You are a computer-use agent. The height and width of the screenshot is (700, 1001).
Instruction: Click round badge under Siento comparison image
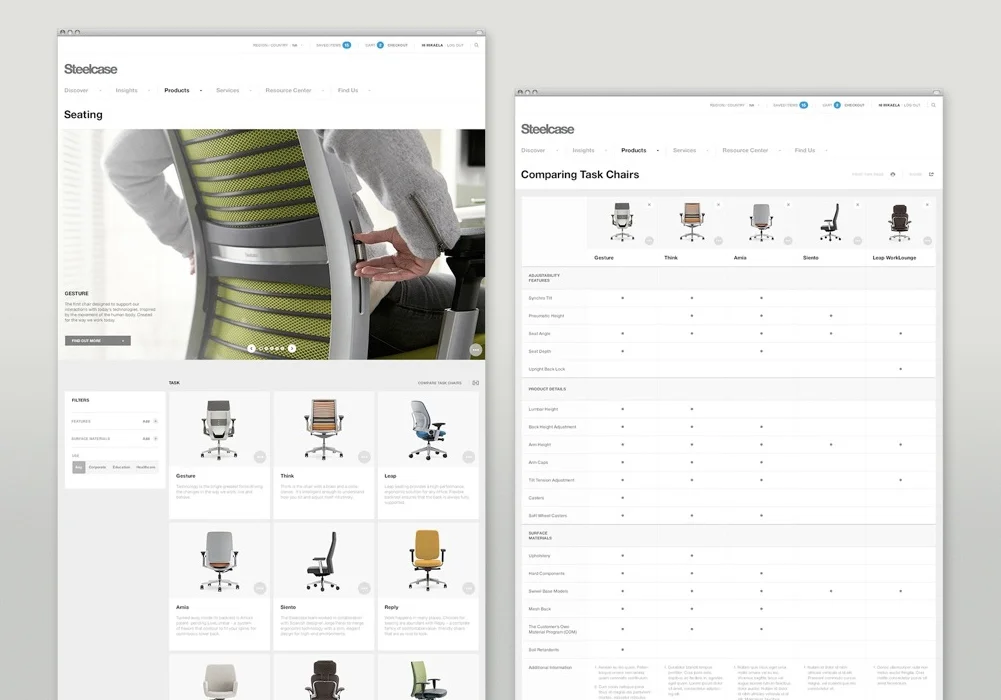tap(857, 241)
